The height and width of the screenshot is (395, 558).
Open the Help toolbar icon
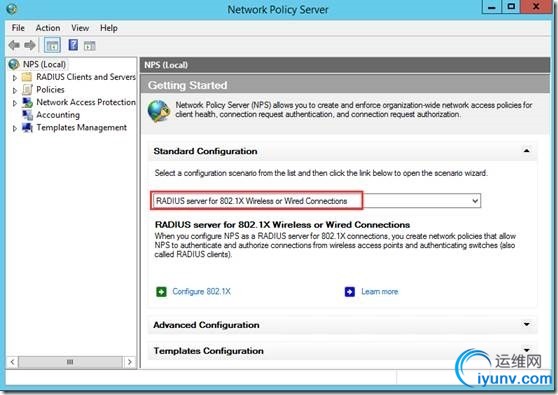(73, 45)
